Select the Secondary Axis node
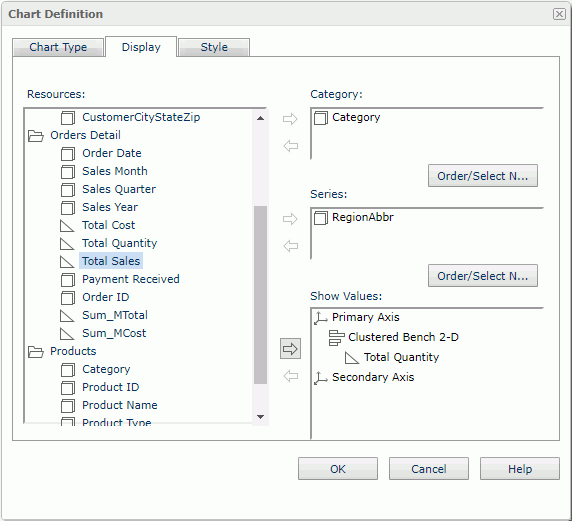 373,377
